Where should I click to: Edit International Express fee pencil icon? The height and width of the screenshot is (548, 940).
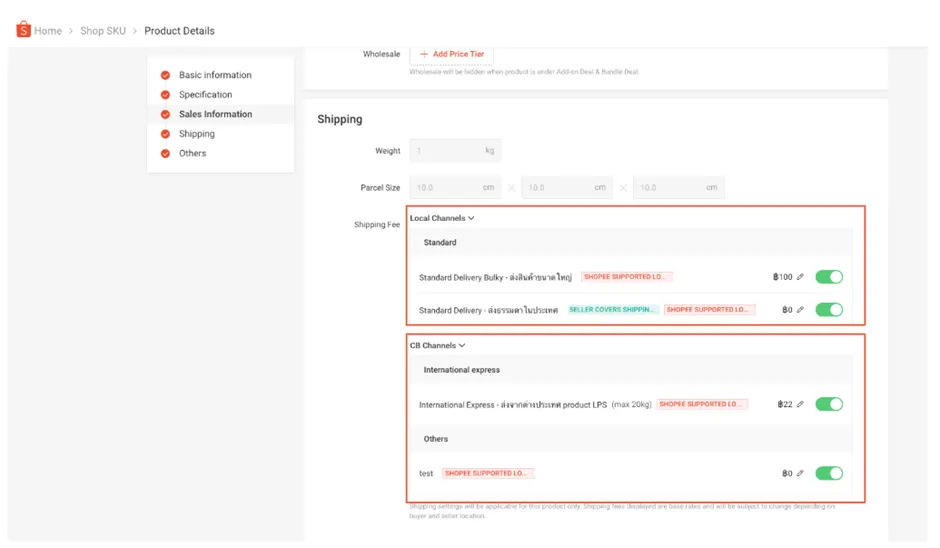tap(800, 405)
